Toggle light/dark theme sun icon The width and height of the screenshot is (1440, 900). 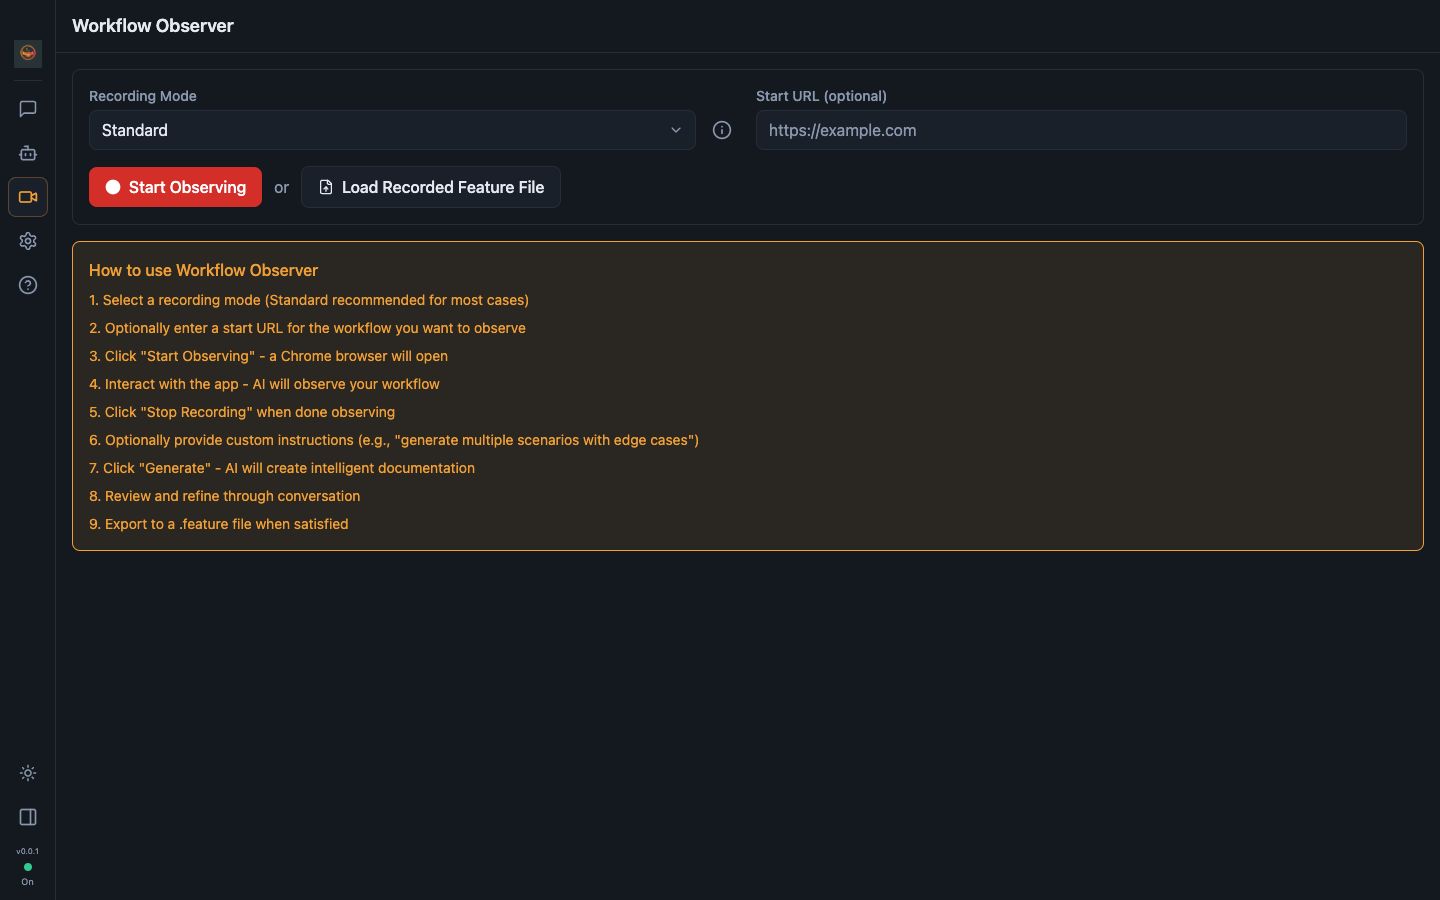point(28,773)
